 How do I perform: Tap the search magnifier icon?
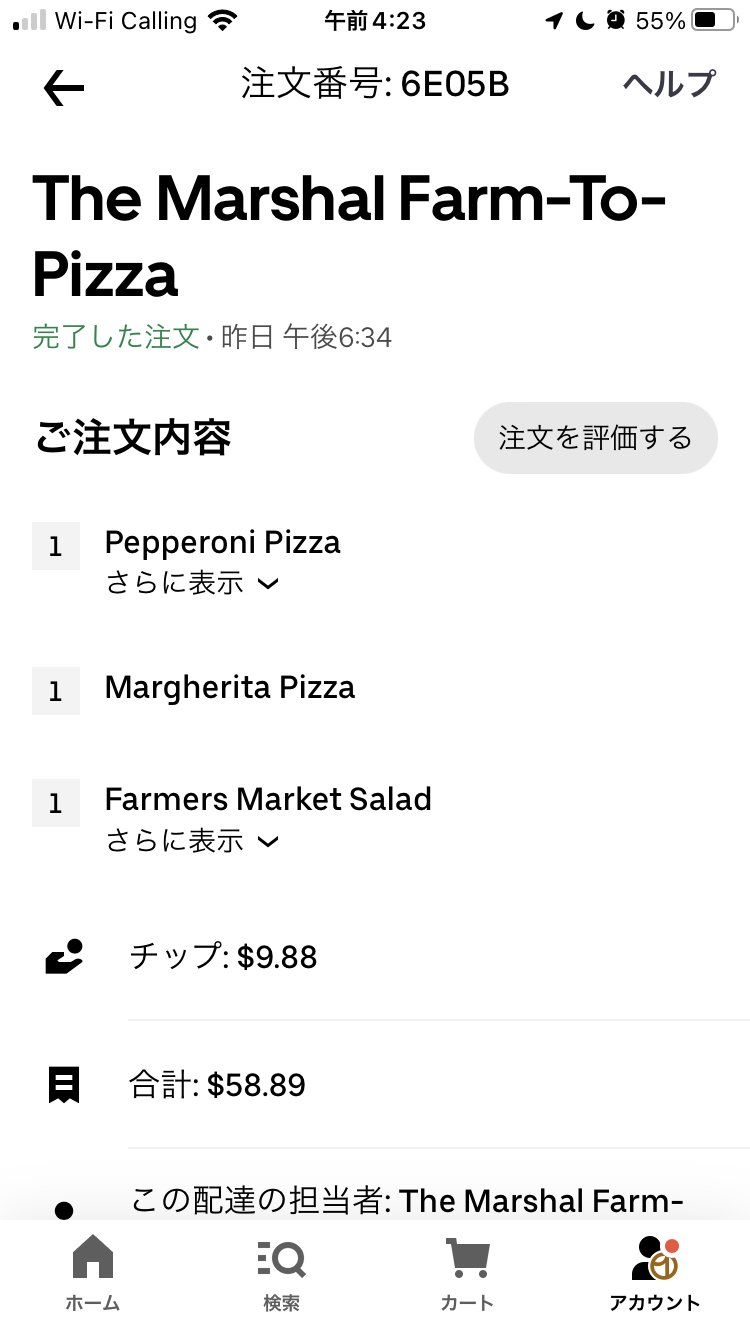281,1256
